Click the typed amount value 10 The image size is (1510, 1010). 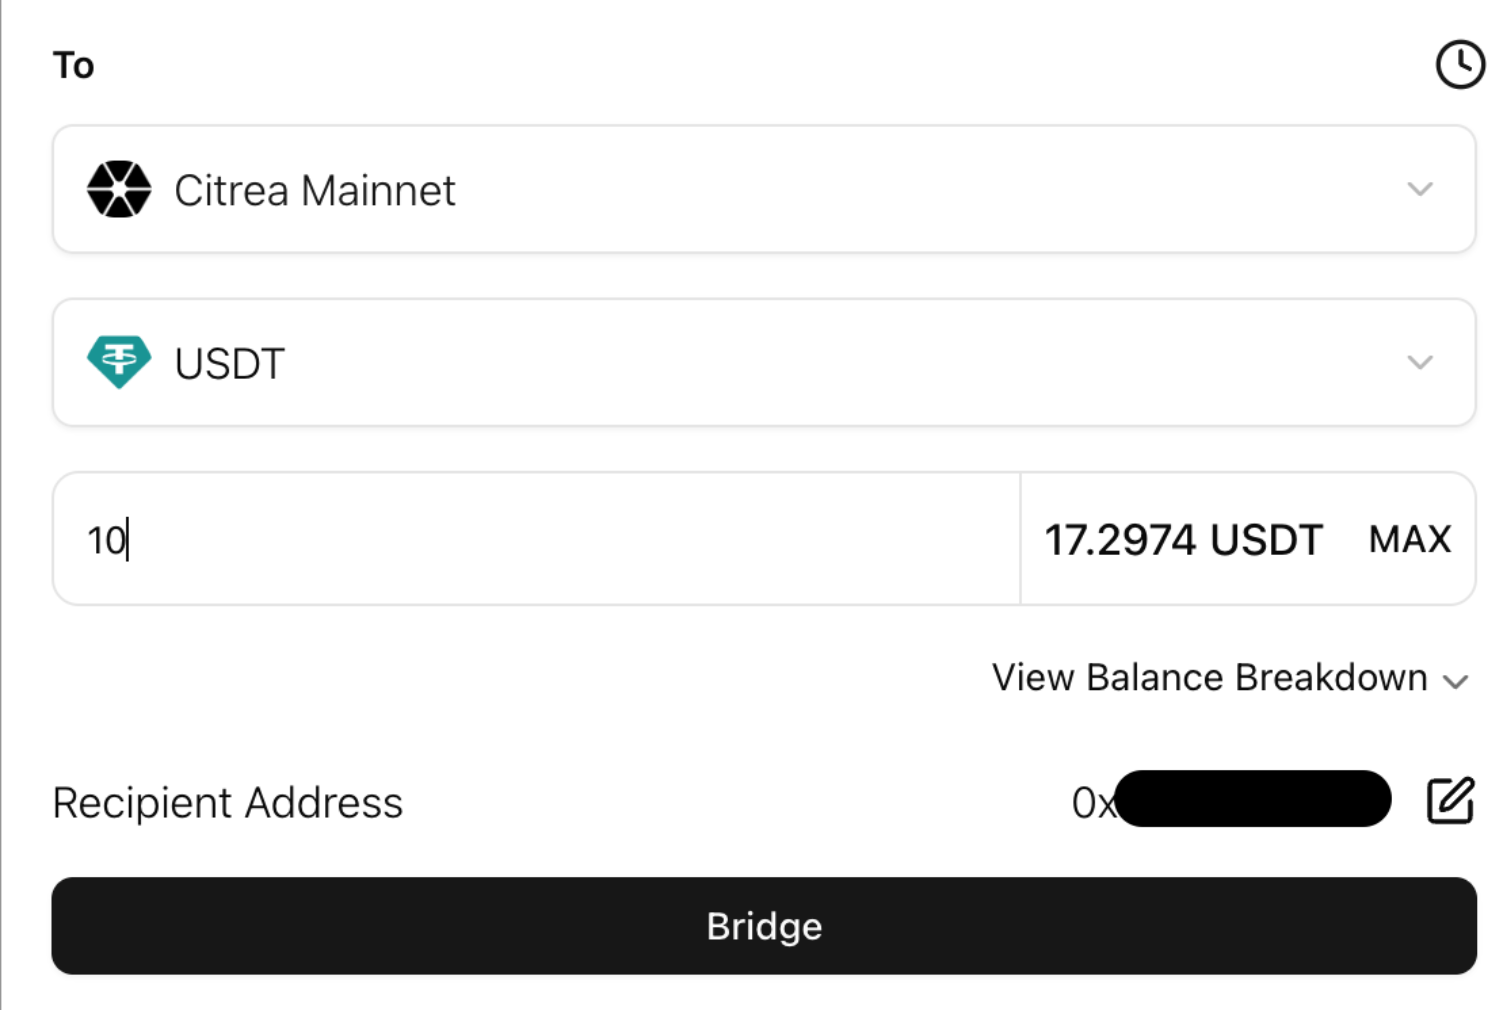(x=106, y=541)
